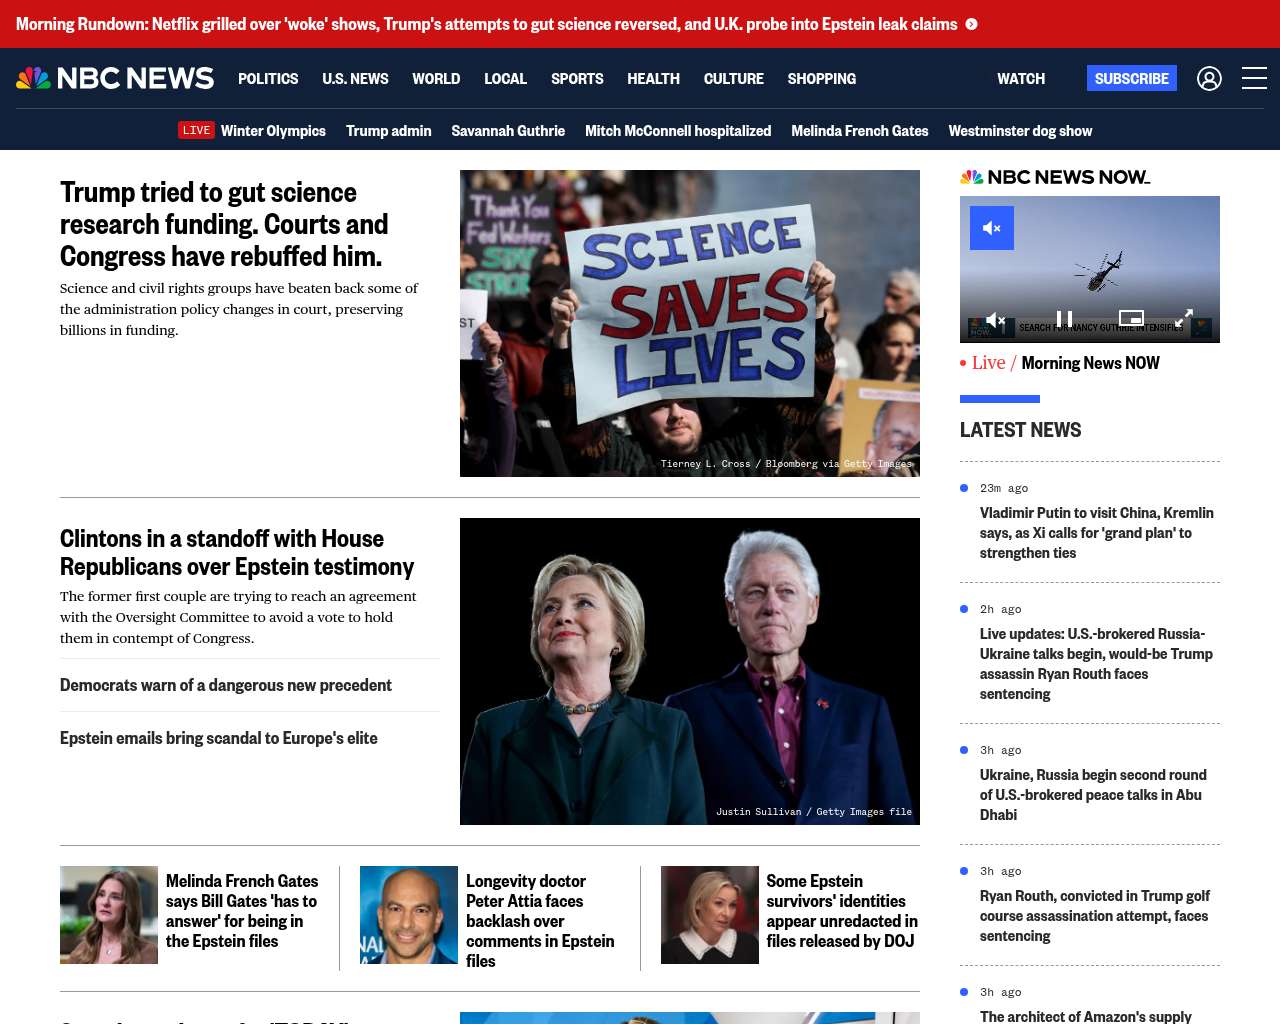Screen dimensions: 1280x1024
Task: Open the Local menu item
Action: [505, 78]
